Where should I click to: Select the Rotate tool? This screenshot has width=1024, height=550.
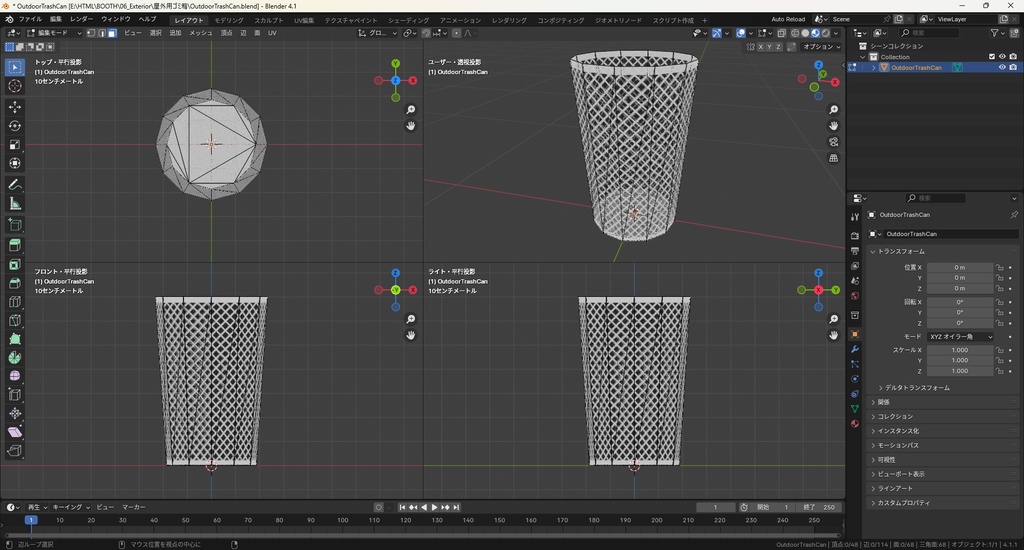tap(15, 126)
